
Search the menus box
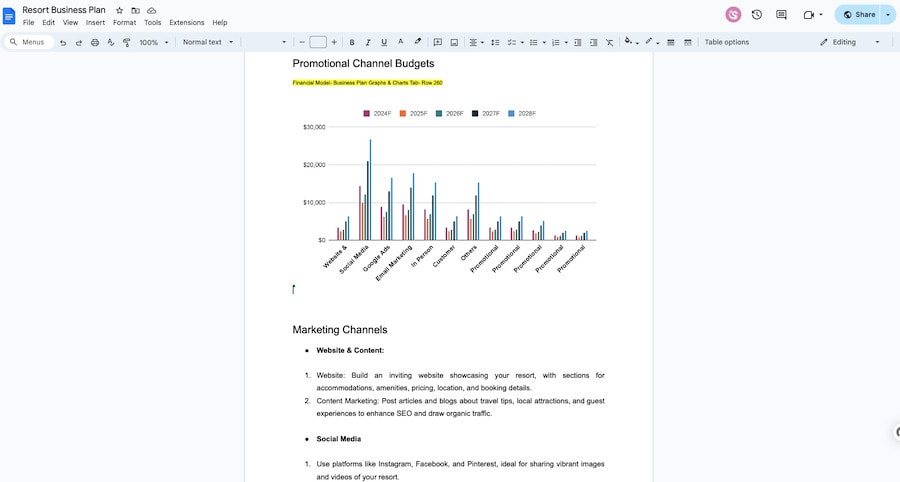coord(29,42)
